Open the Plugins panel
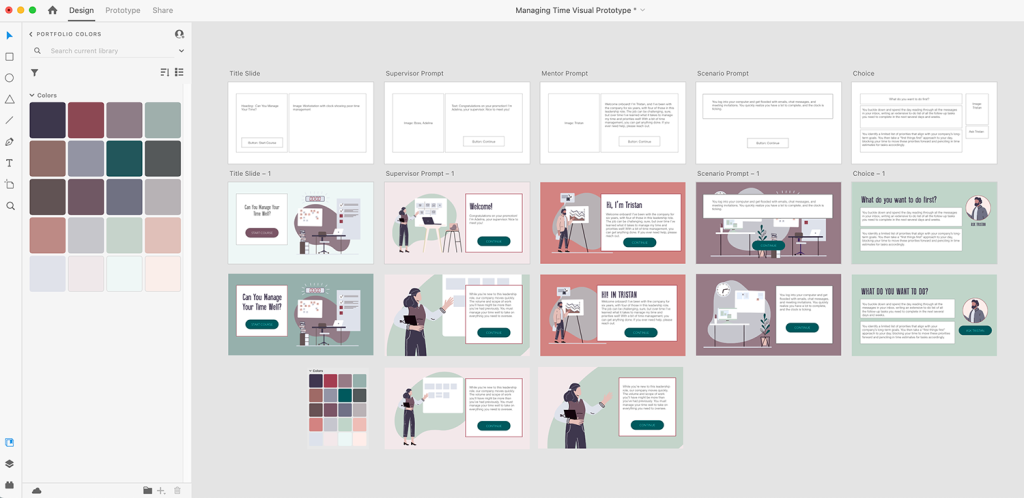Image resolution: width=1024 pixels, height=498 pixels. pos(10,485)
